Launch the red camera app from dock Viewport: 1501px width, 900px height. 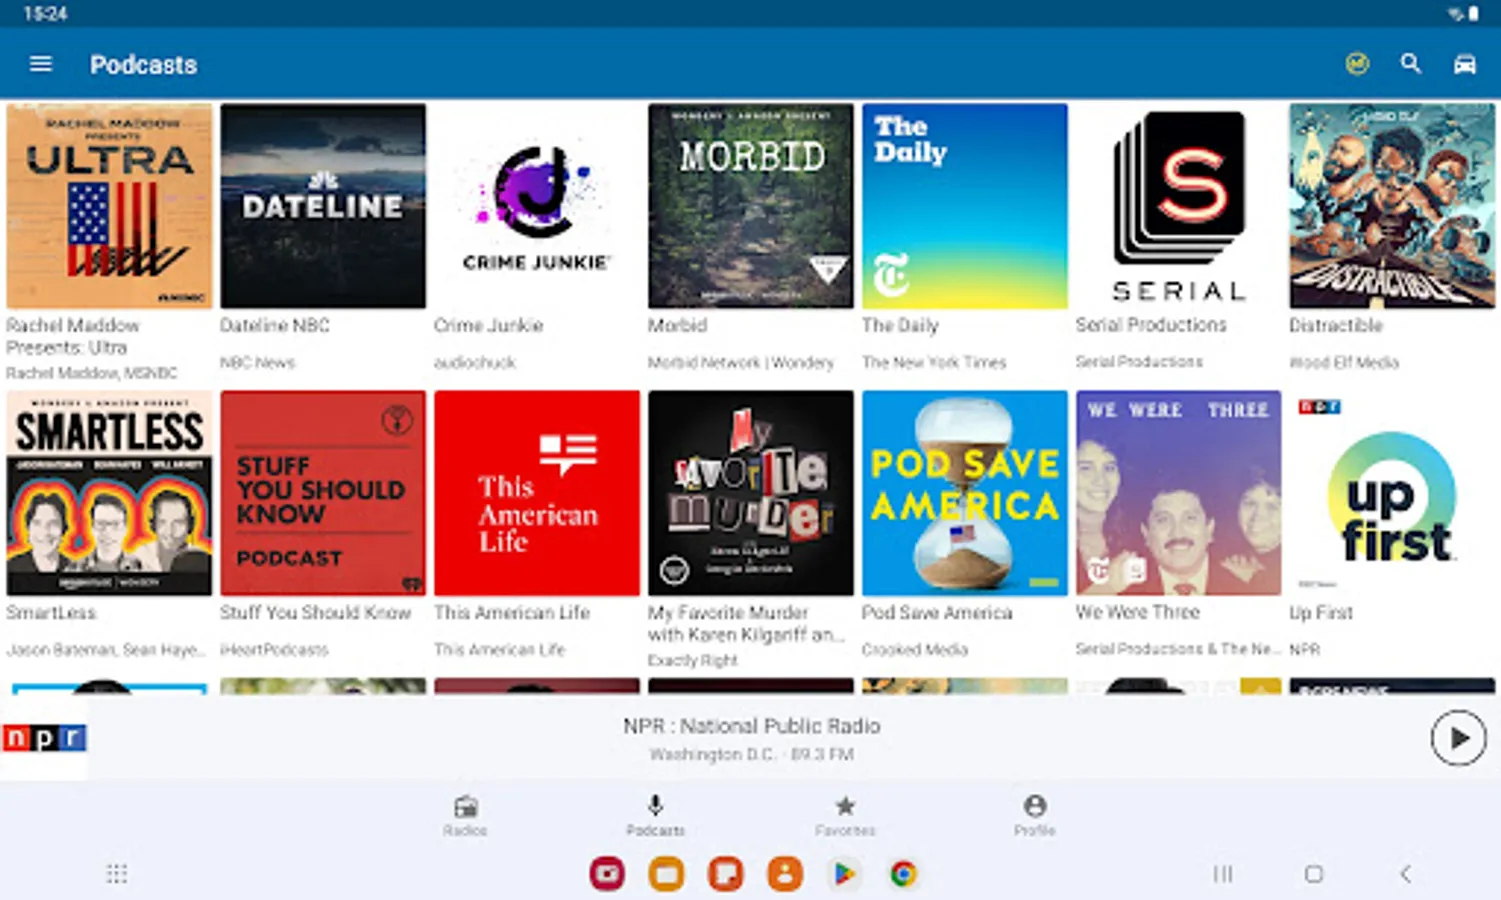(607, 874)
